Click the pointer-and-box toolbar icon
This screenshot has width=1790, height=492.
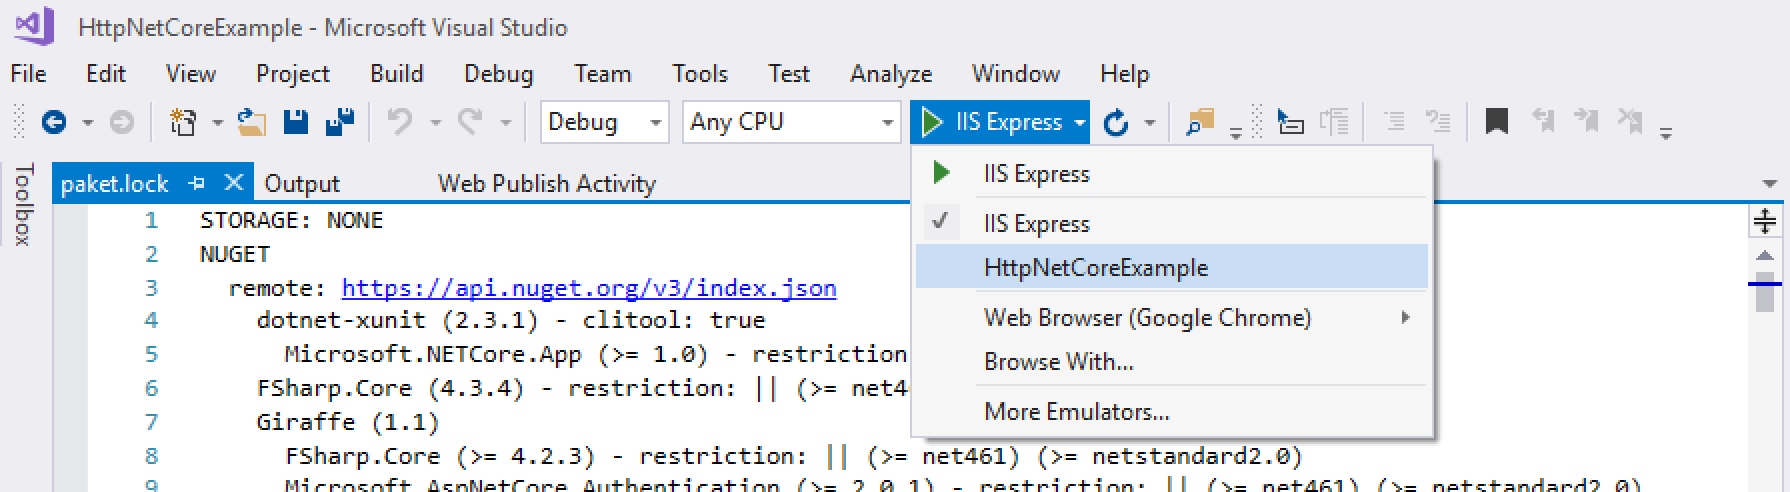tap(1291, 122)
